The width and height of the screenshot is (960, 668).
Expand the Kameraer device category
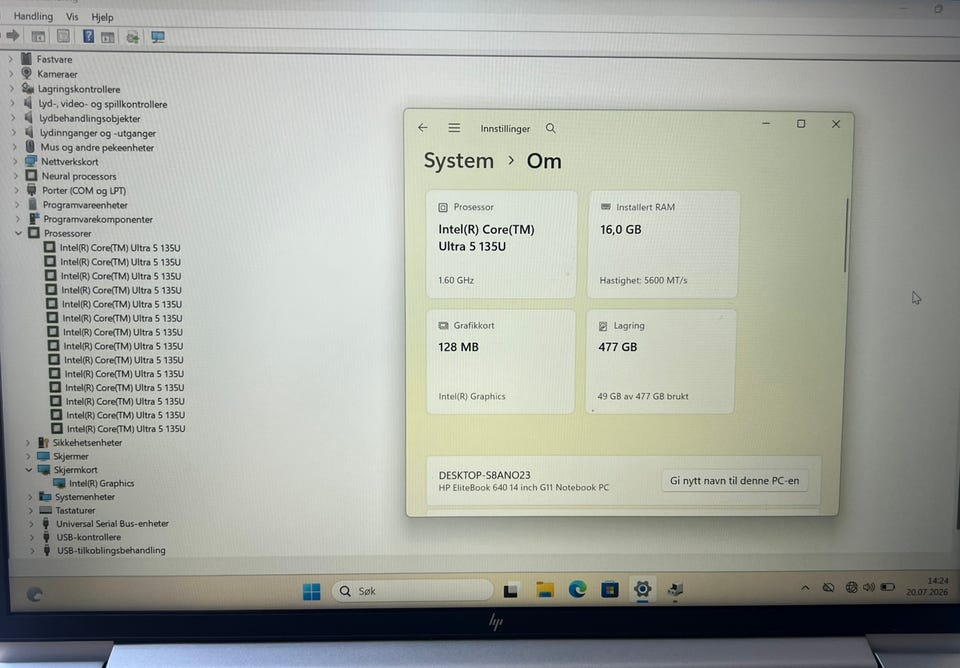click(x=11, y=74)
